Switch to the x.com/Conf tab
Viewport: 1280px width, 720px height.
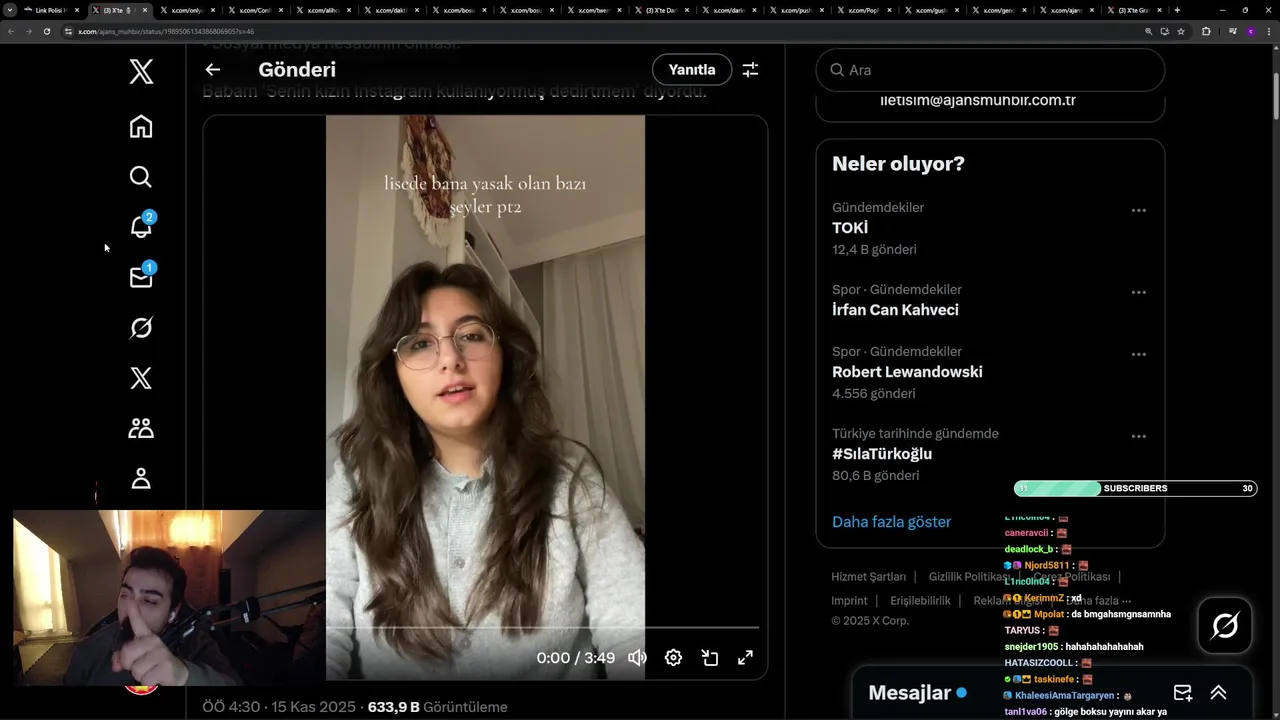[x=255, y=10]
